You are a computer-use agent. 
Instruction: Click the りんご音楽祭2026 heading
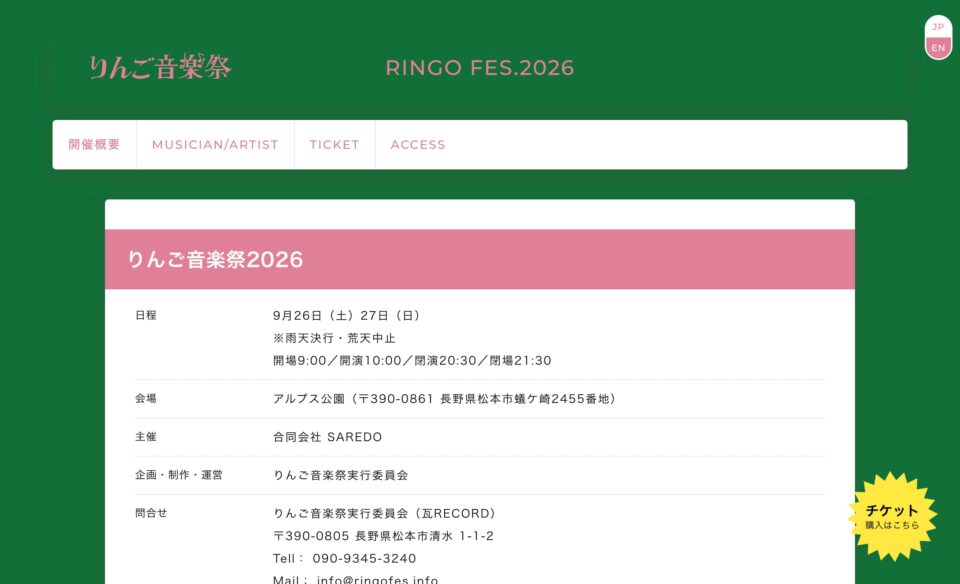pos(215,260)
